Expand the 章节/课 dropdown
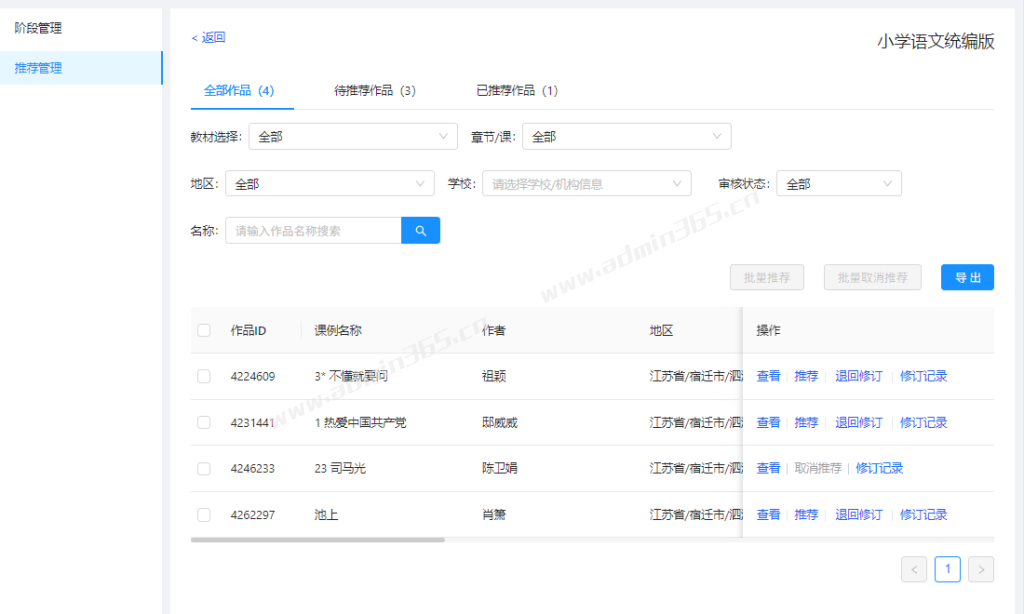 (x=626, y=137)
